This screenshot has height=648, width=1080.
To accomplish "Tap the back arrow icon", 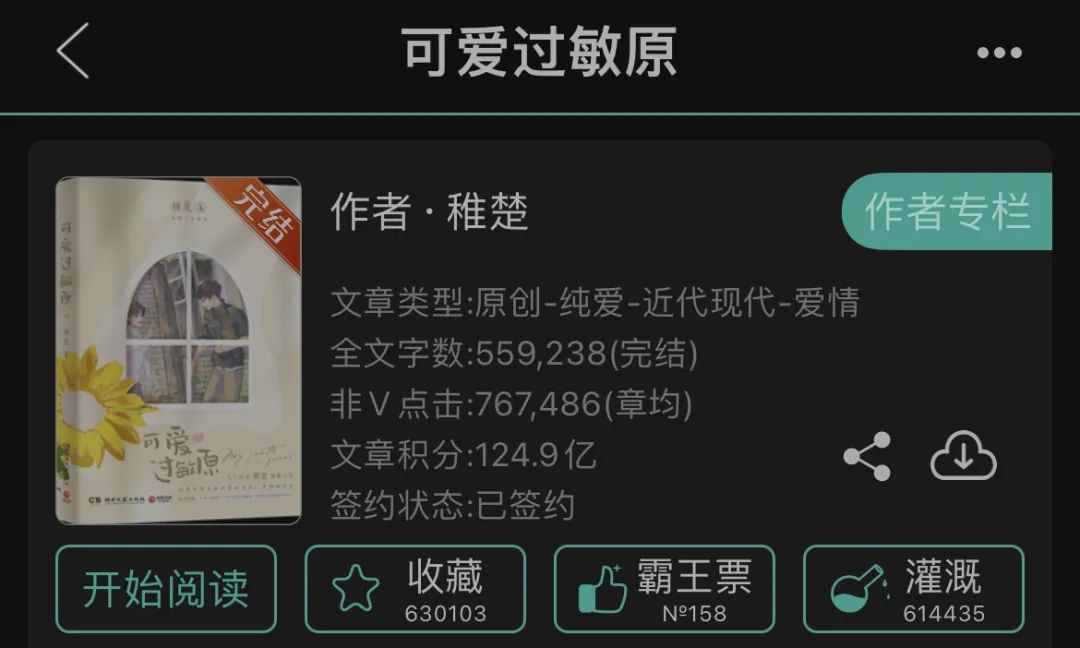I will tap(73, 51).
